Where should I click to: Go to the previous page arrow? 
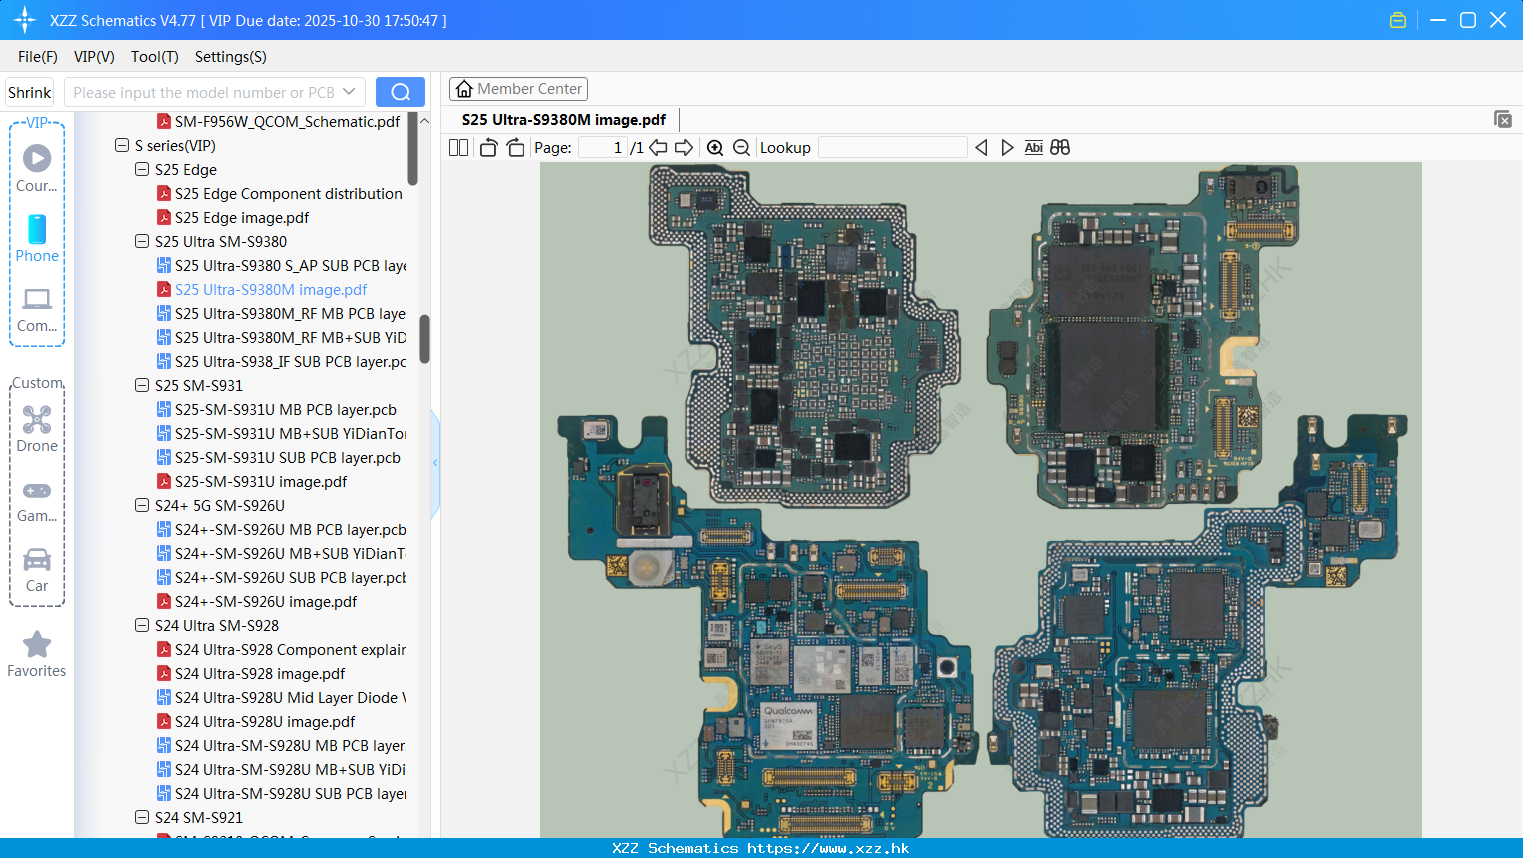click(x=658, y=148)
